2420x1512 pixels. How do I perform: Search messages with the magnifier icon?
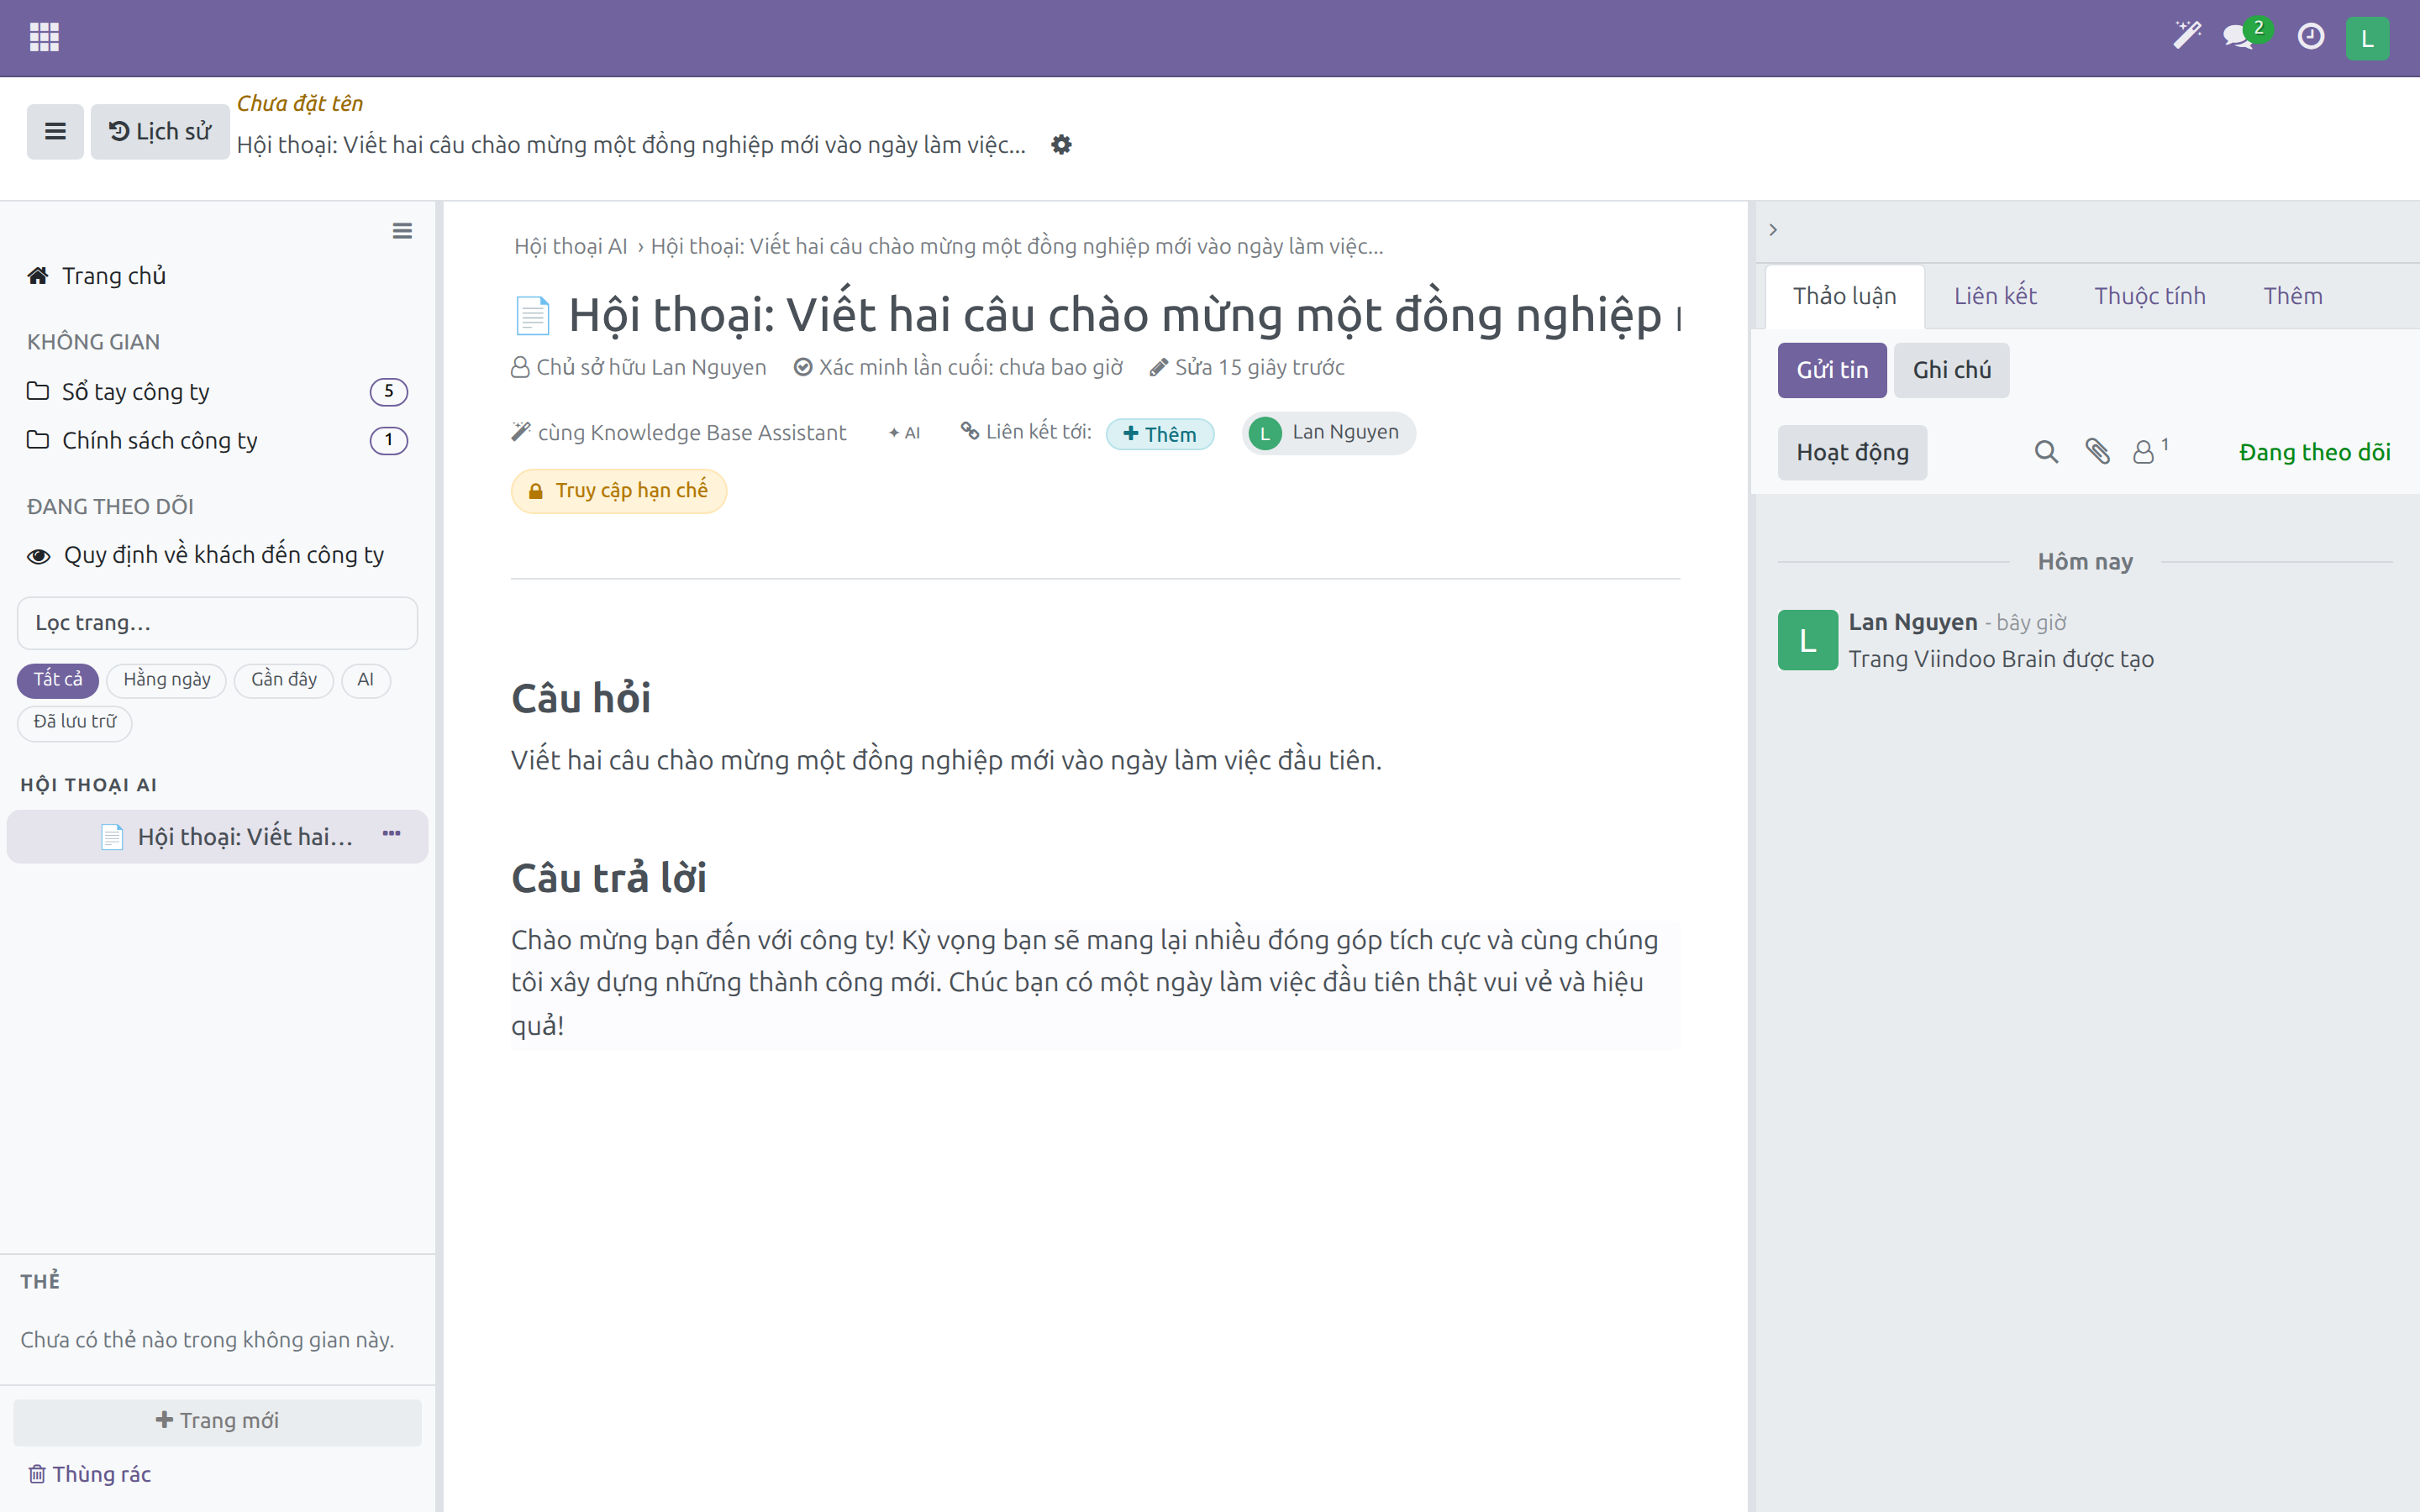[2046, 452]
